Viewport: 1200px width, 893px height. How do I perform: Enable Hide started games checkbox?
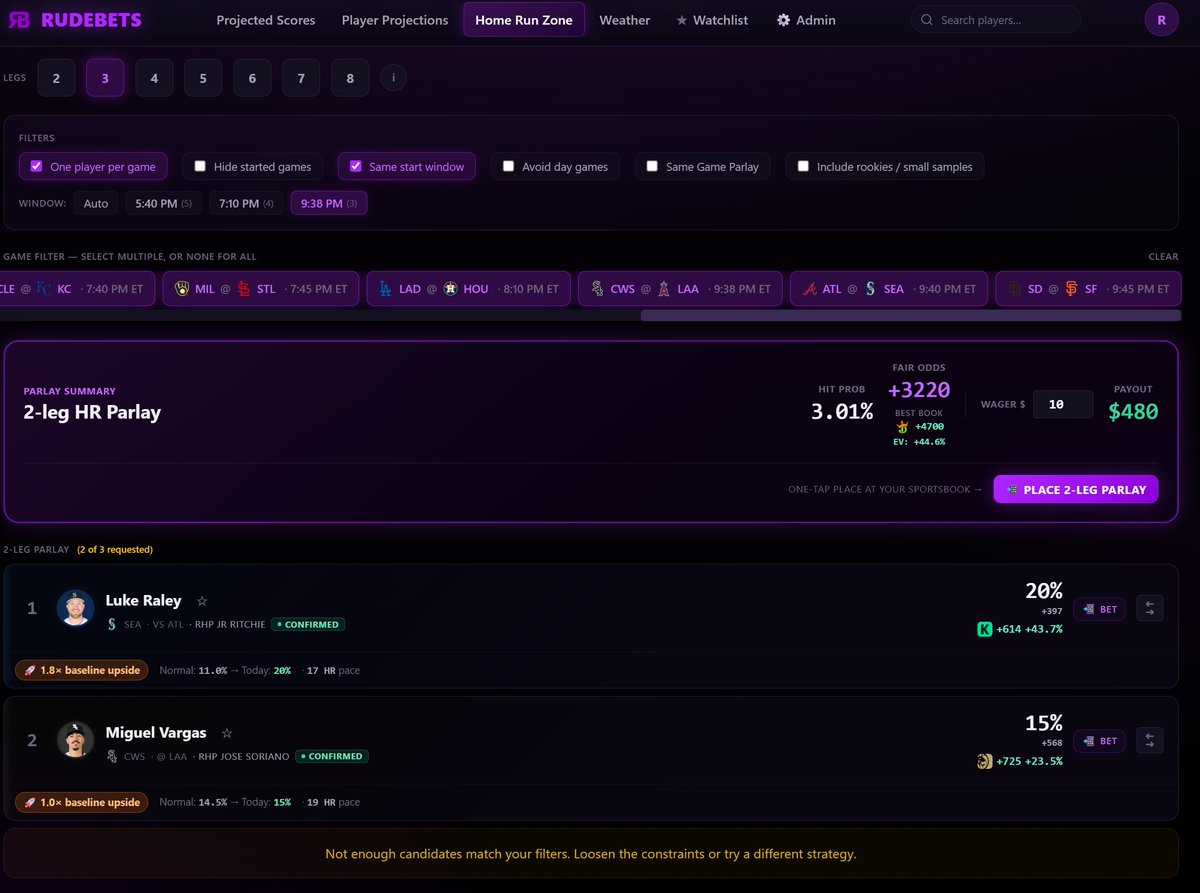[200, 166]
